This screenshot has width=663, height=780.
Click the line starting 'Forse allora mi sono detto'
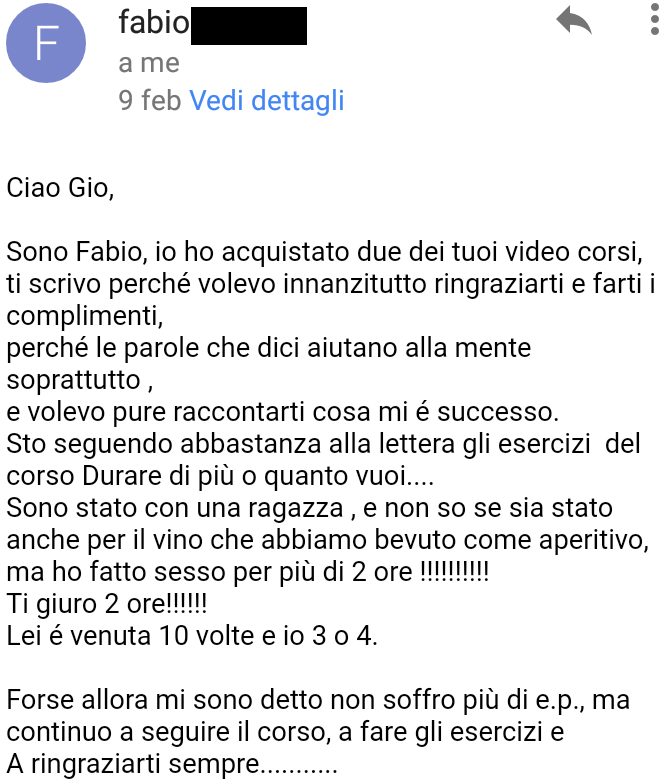pyautogui.click(x=318, y=699)
